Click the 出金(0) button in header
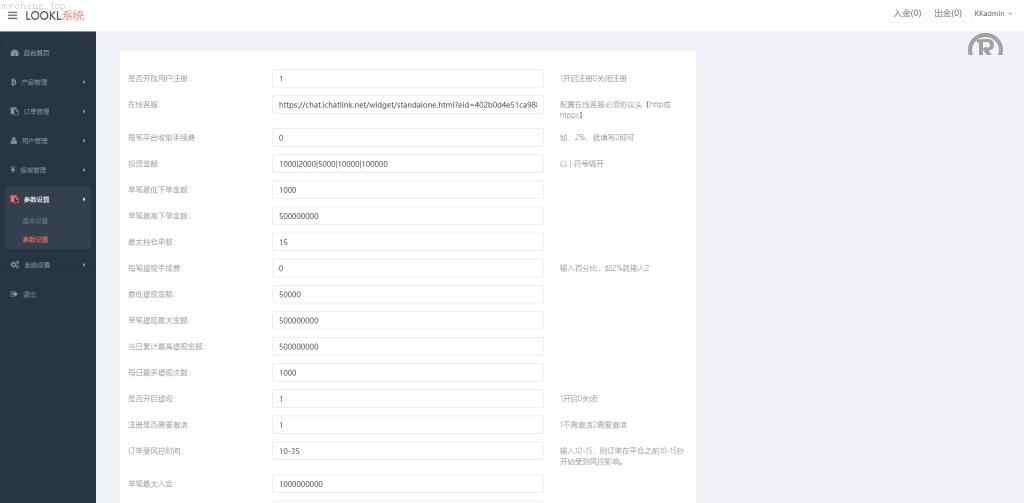This screenshot has height=503, width=1024. [947, 14]
